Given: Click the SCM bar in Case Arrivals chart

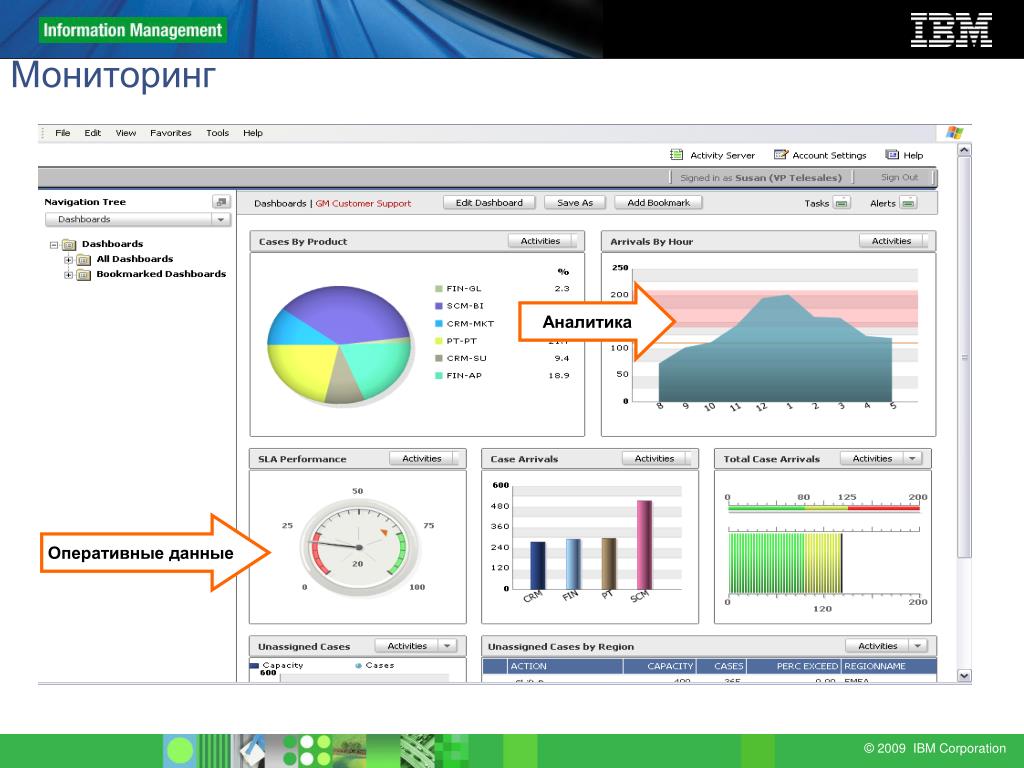Looking at the screenshot, I should click(644, 545).
